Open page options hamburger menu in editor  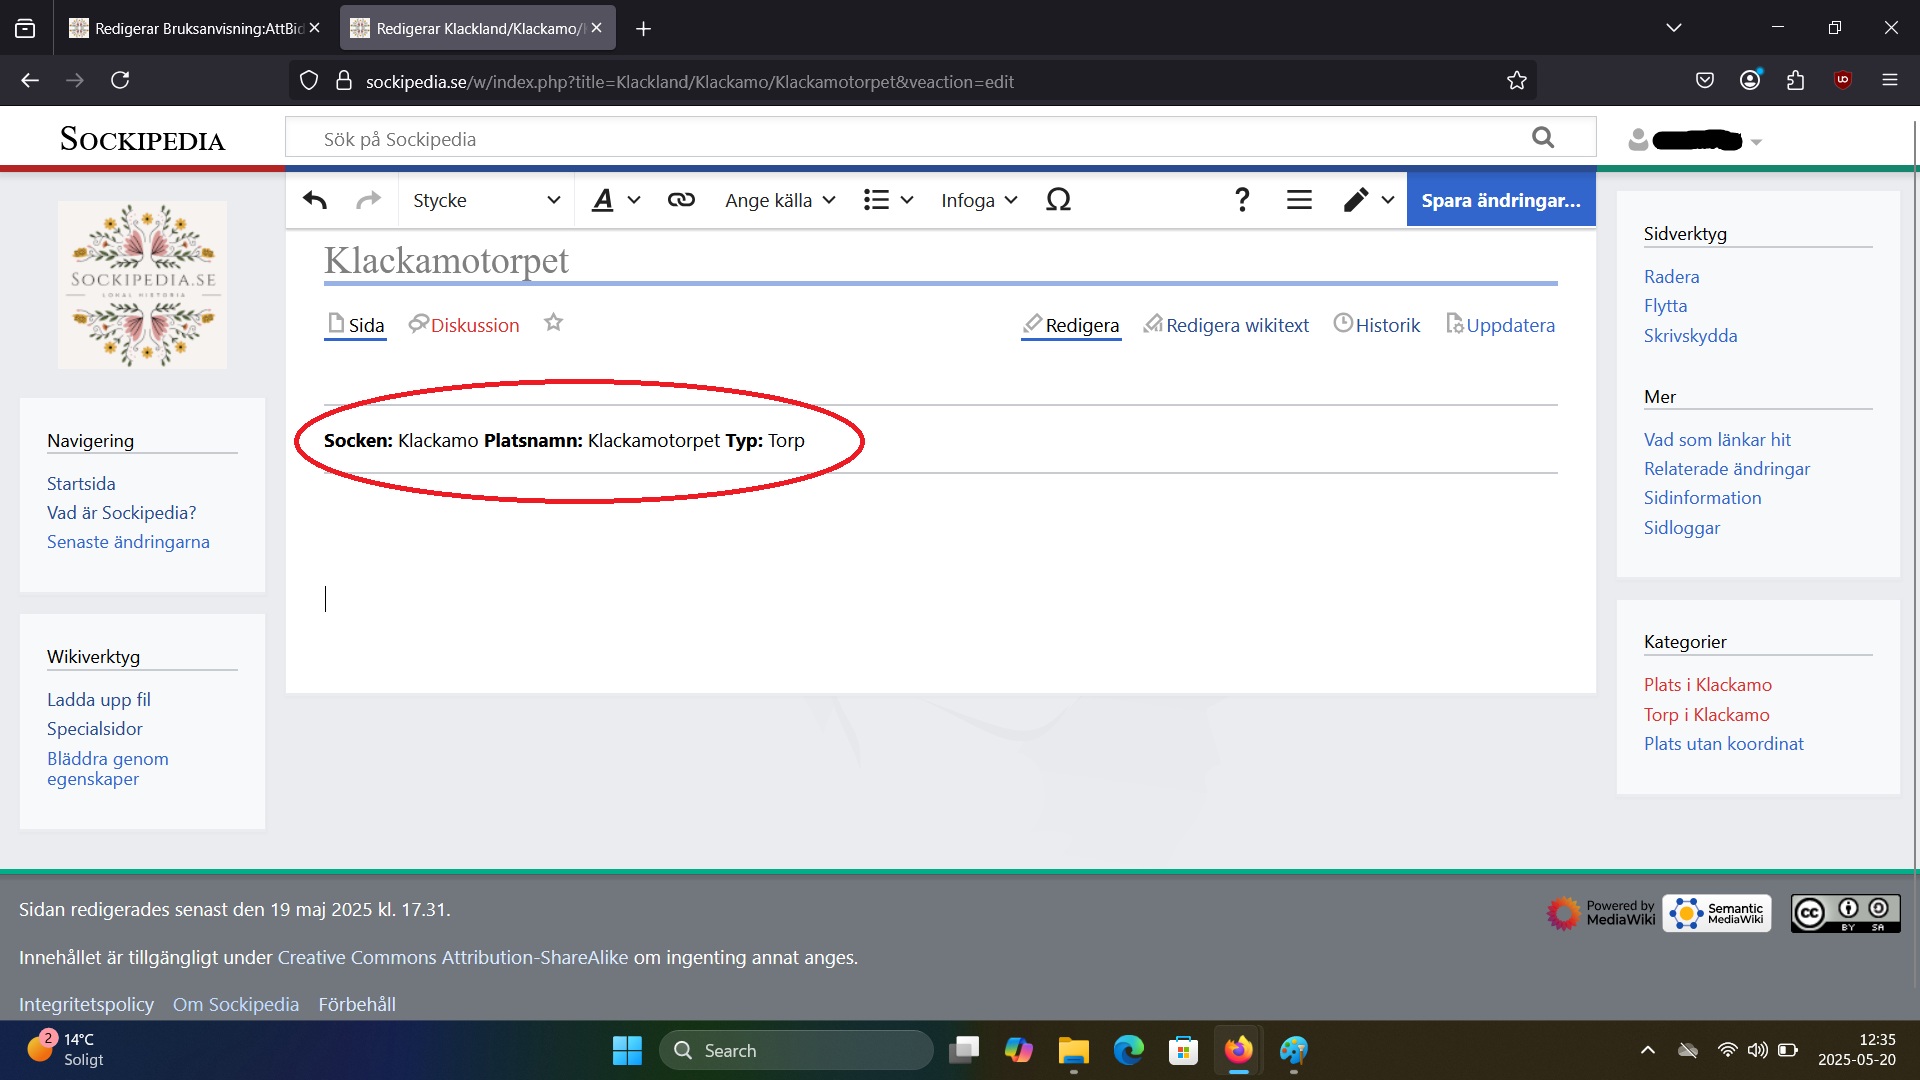pyautogui.click(x=1299, y=200)
